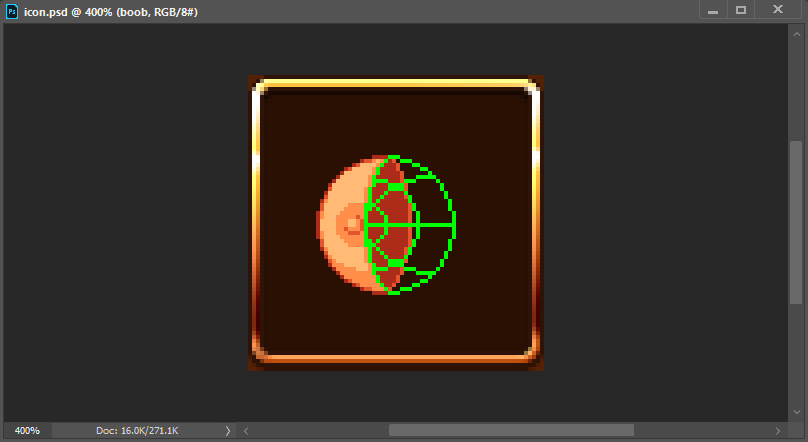Click the Photoshop icon in the title bar
Viewport: 808px width, 442px height.
click(x=12, y=11)
